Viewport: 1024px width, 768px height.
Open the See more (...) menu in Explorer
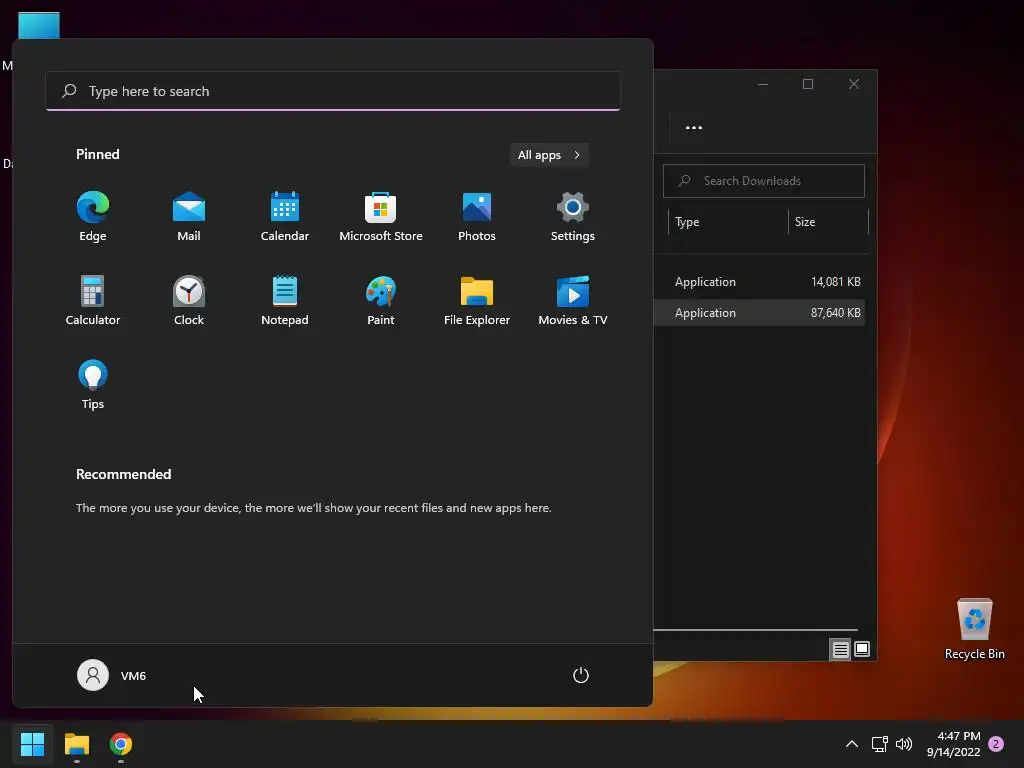tap(694, 128)
